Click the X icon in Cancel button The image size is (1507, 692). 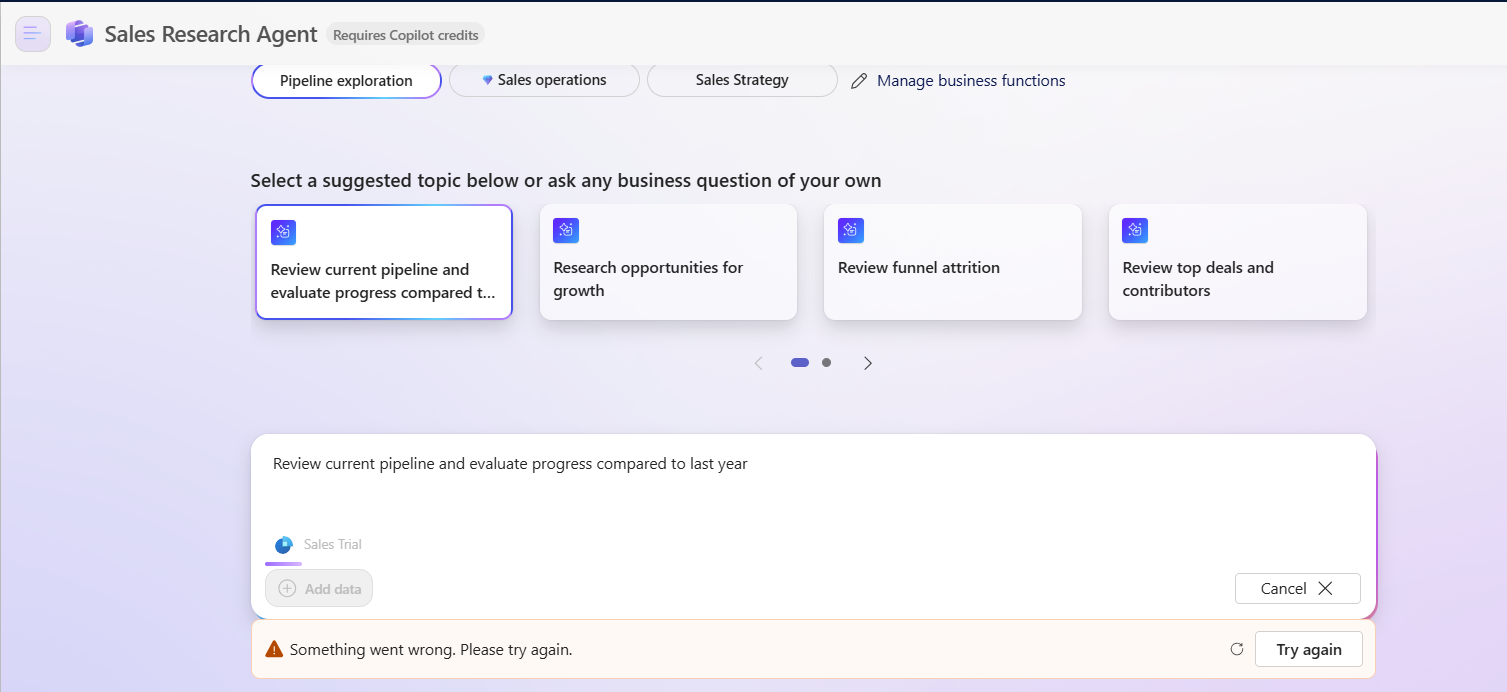(x=1325, y=589)
